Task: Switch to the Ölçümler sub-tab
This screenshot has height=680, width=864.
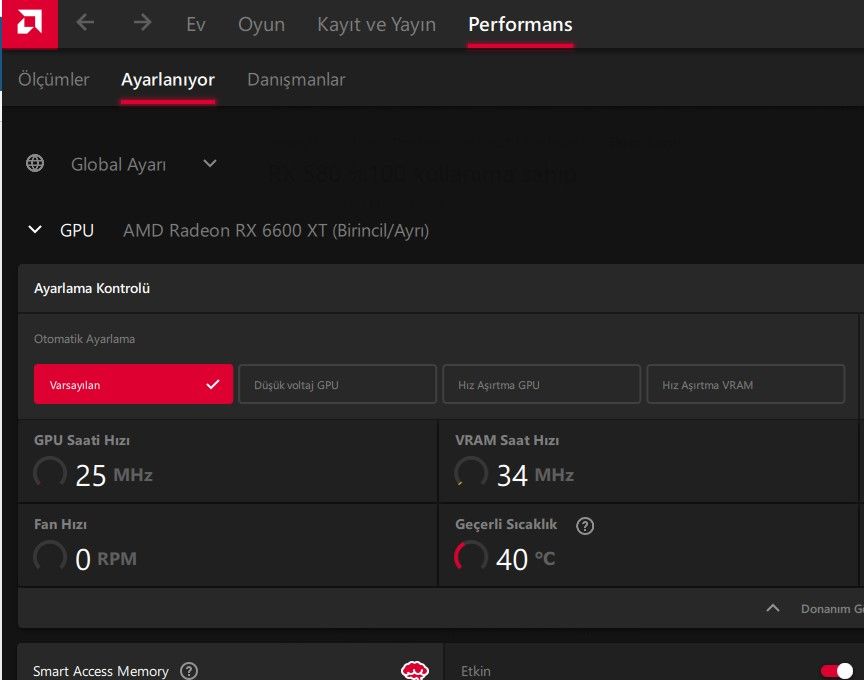Action: click(x=53, y=79)
